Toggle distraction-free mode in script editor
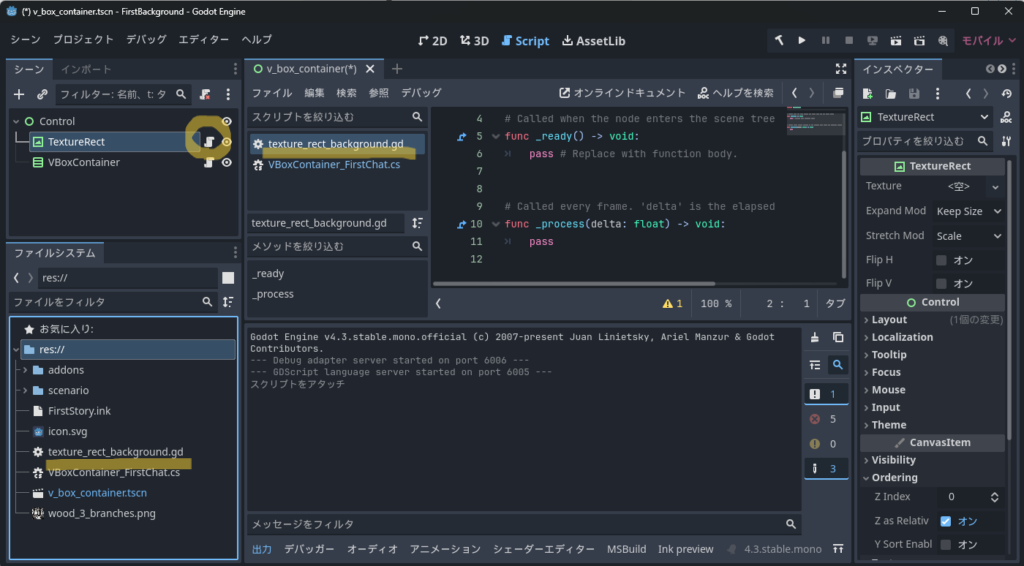Viewport: 1024px width, 566px height. tap(841, 69)
